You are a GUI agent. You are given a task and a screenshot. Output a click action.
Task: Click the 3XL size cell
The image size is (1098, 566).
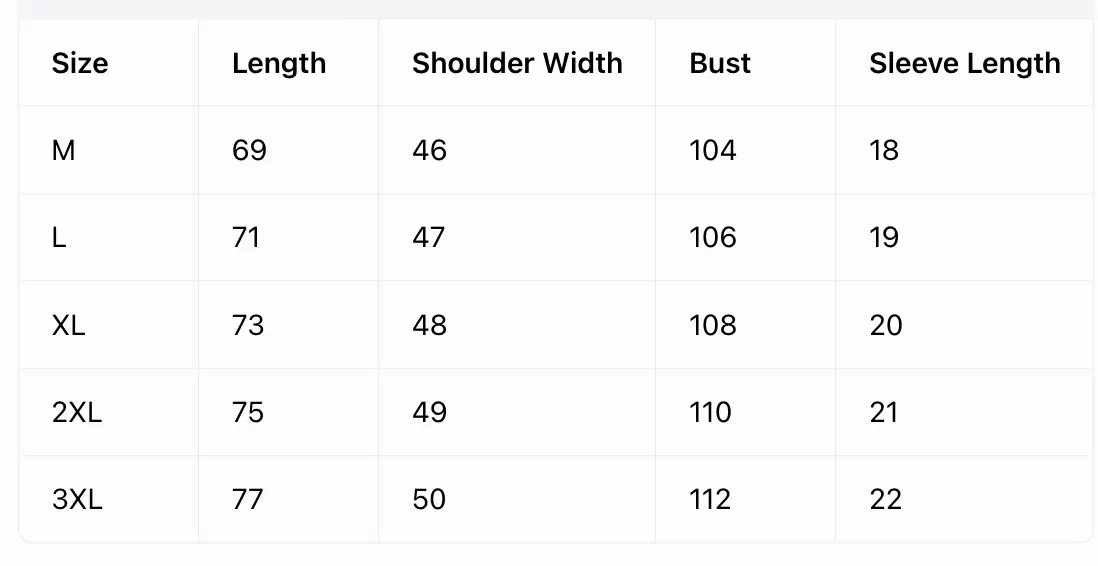tap(77, 499)
